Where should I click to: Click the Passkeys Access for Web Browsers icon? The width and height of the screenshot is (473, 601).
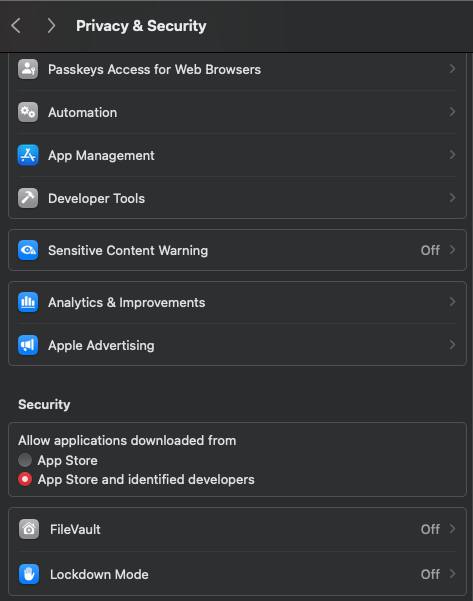click(28, 69)
